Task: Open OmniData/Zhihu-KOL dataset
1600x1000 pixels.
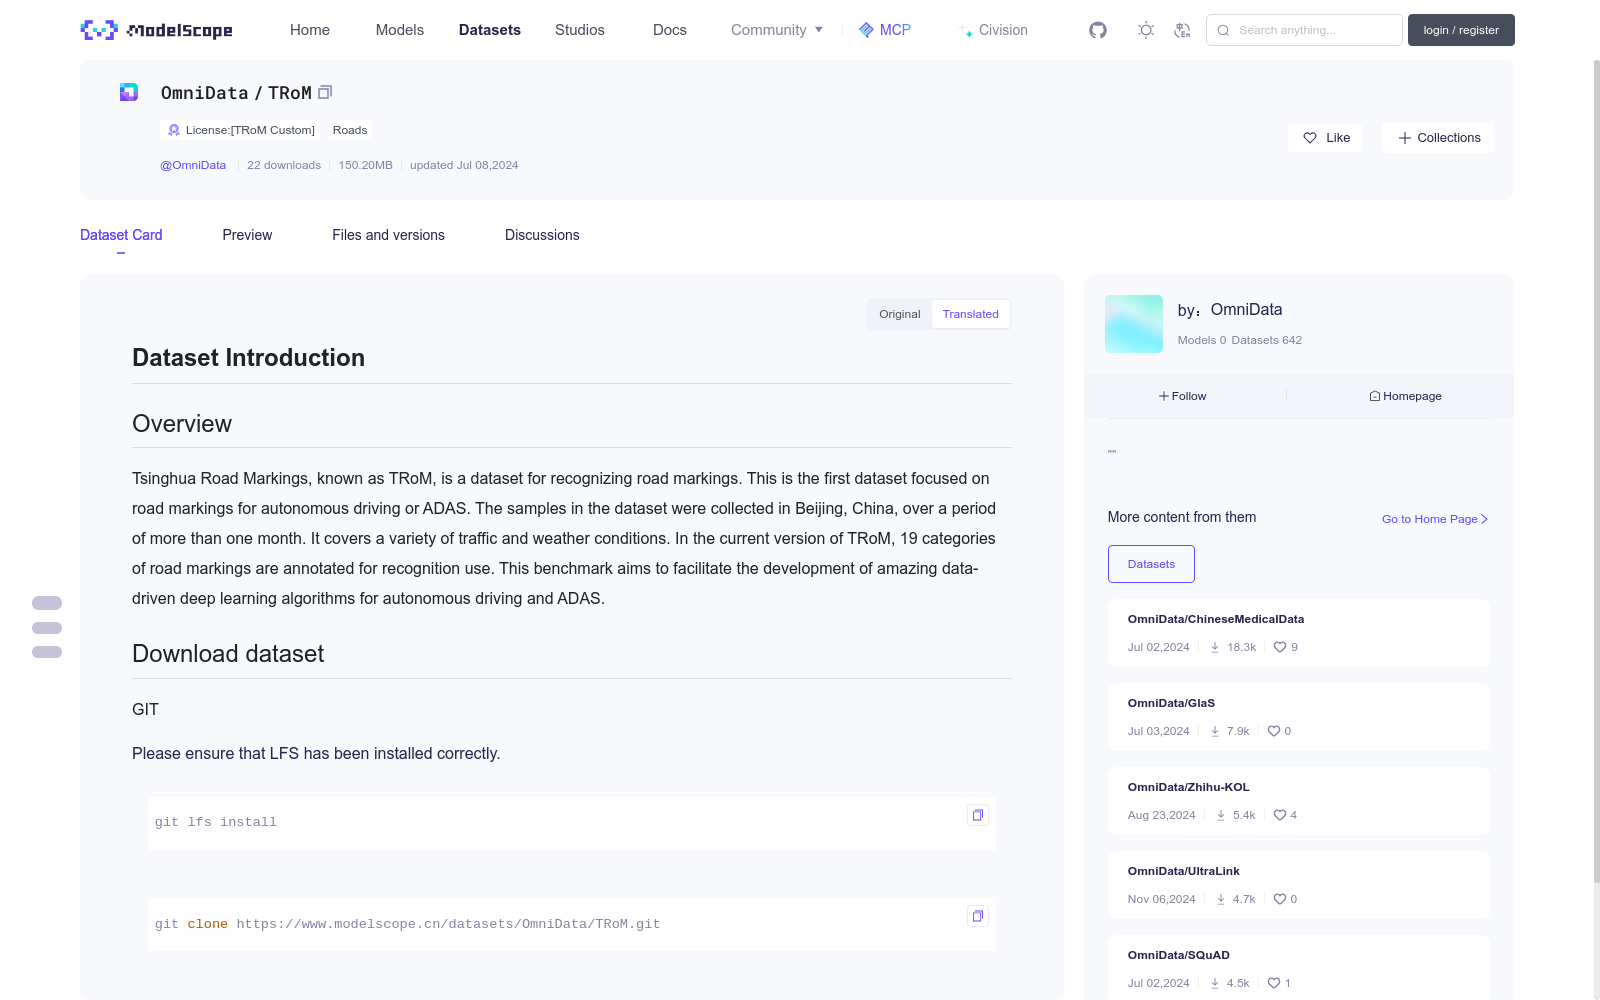Action: point(1189,787)
